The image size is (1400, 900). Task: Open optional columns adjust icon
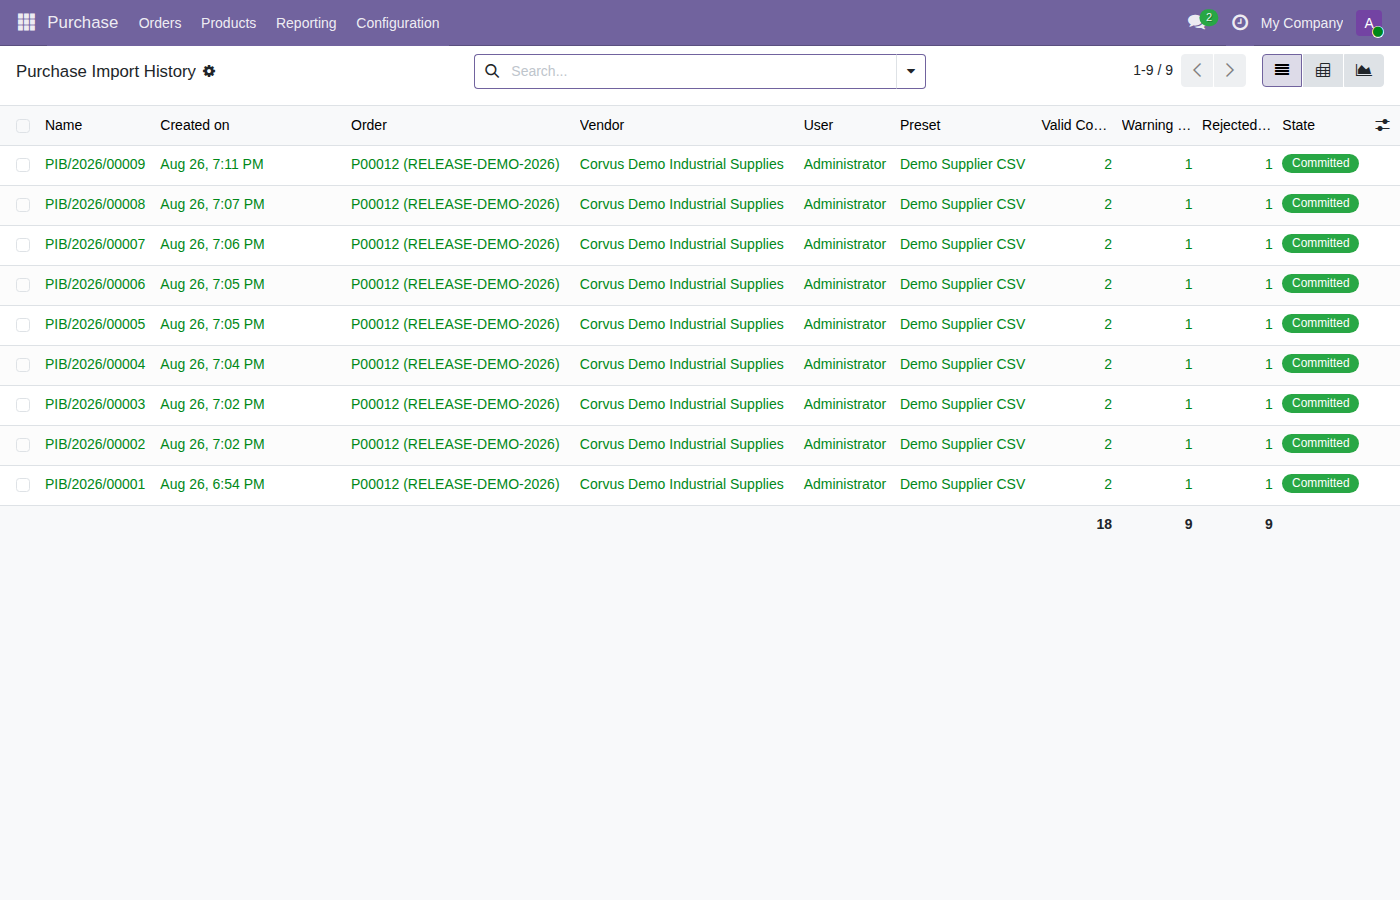1382,125
